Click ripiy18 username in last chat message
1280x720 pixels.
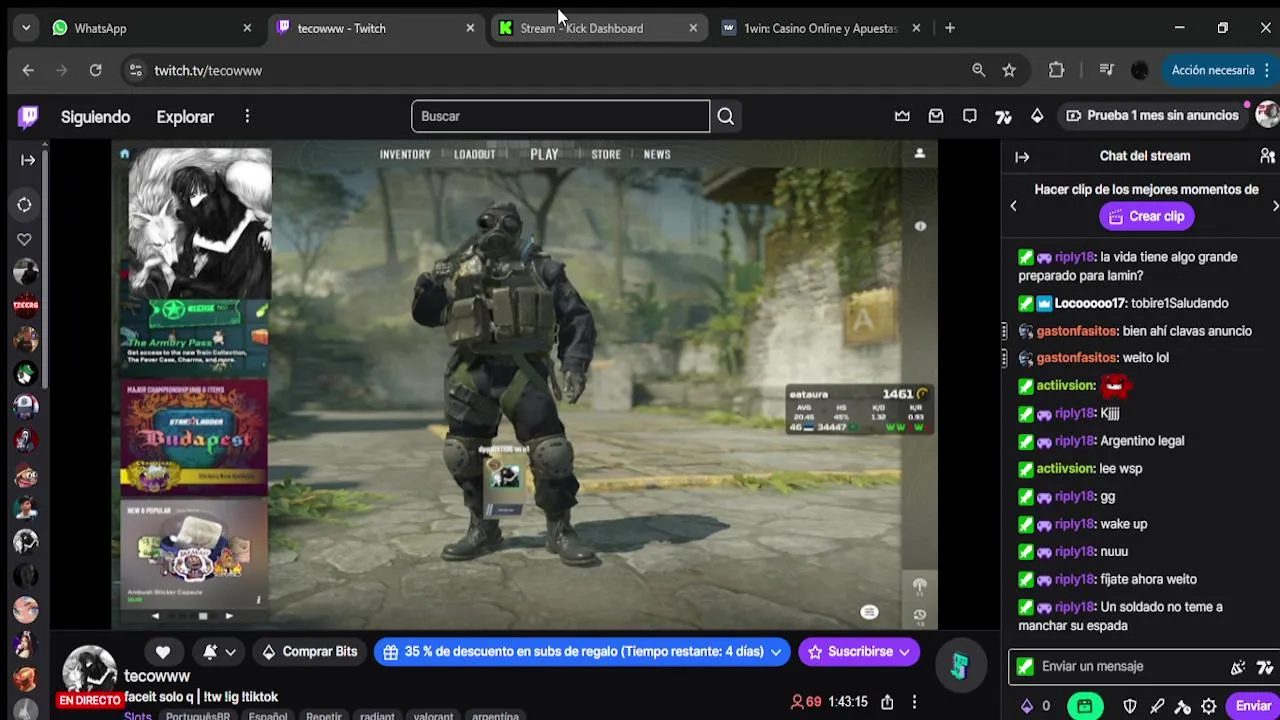[1075, 607]
